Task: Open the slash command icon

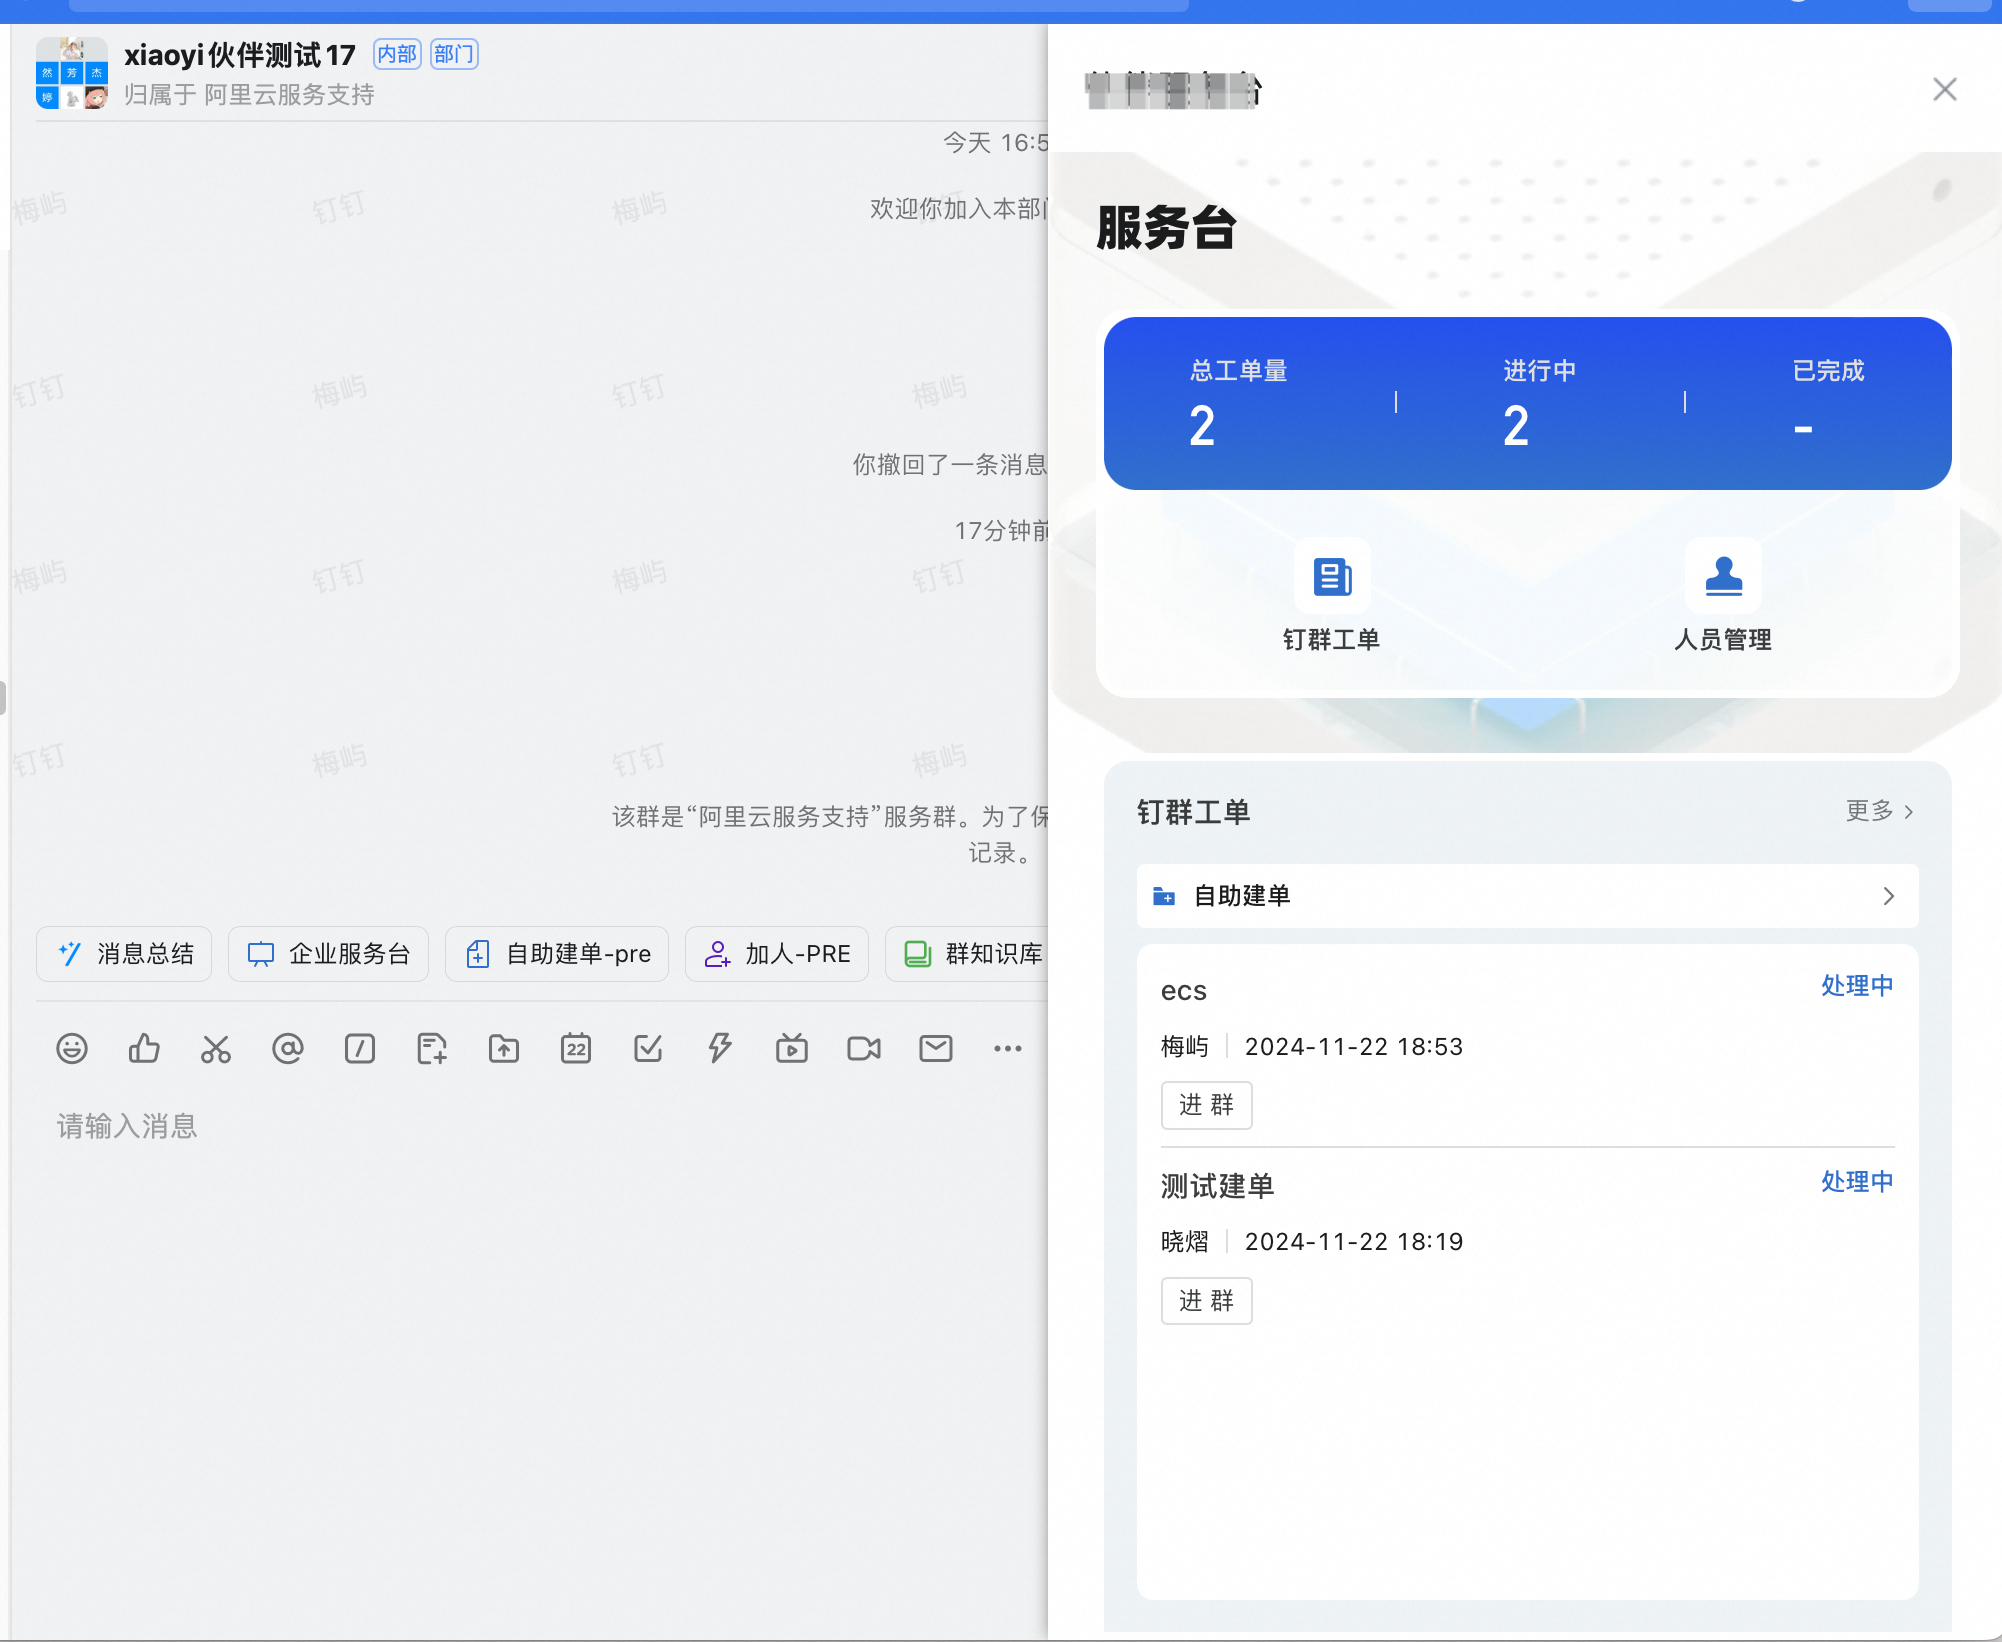Action: tap(360, 1048)
